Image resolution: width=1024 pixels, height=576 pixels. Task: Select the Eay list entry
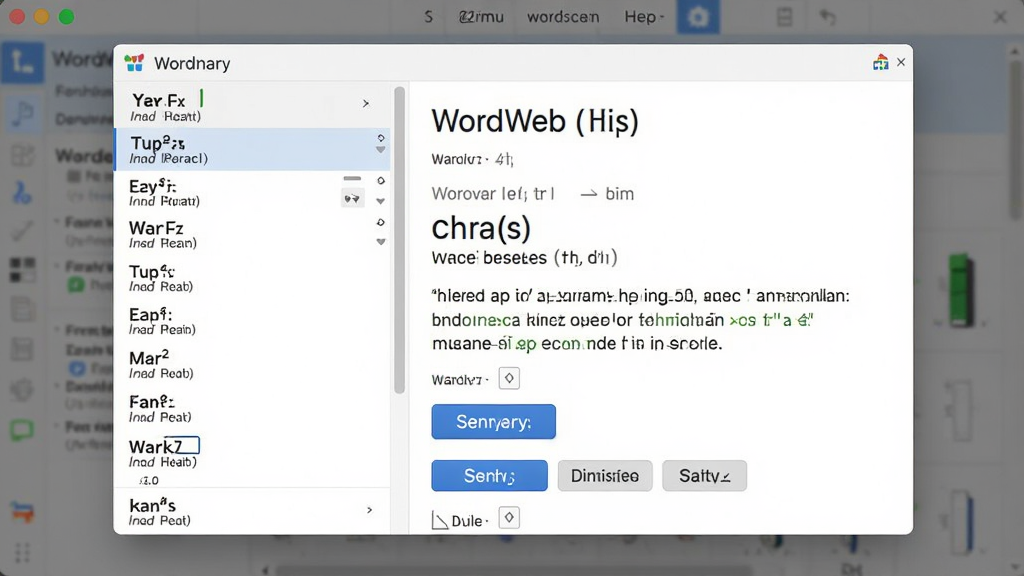tap(251, 193)
